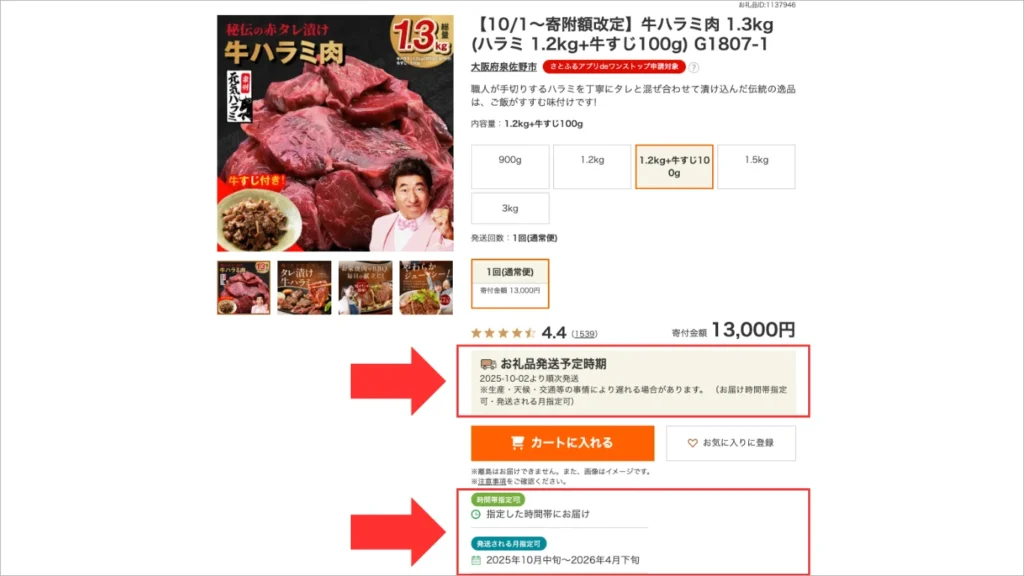Select the 900g quantity option
The image size is (1024, 576).
510,167
